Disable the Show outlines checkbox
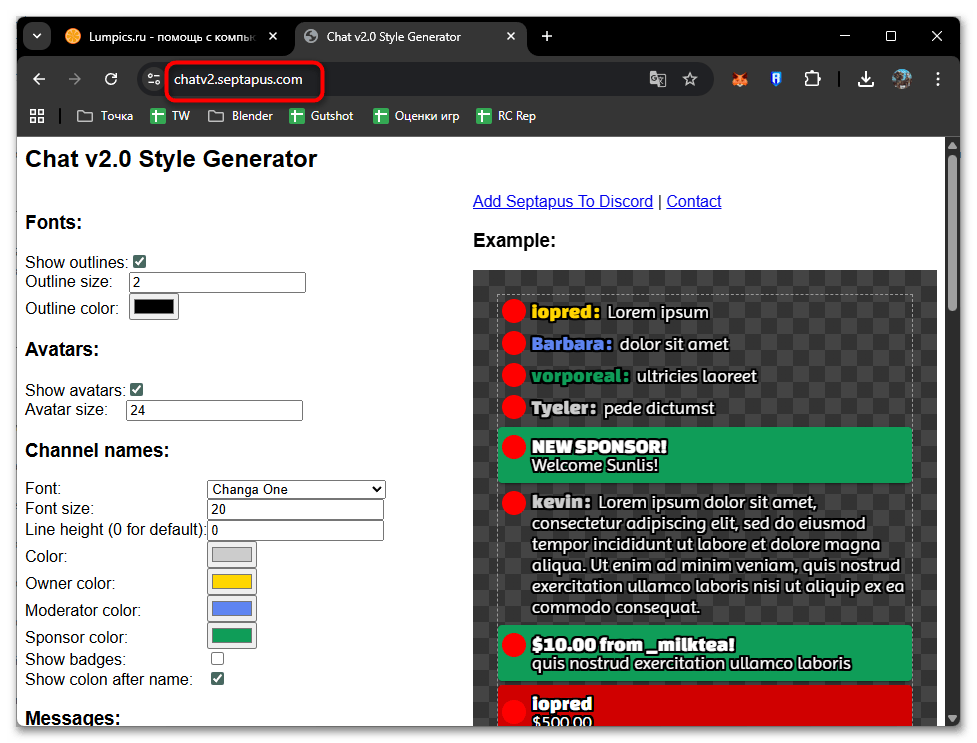The image size is (977, 743). pyautogui.click(x=140, y=262)
